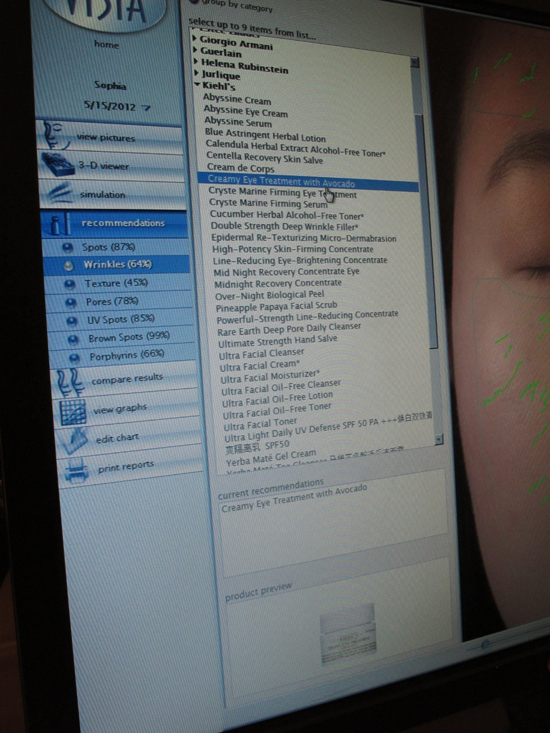Click the product list scroll up arrow
This screenshot has height=733, width=550.
pos(414,62)
